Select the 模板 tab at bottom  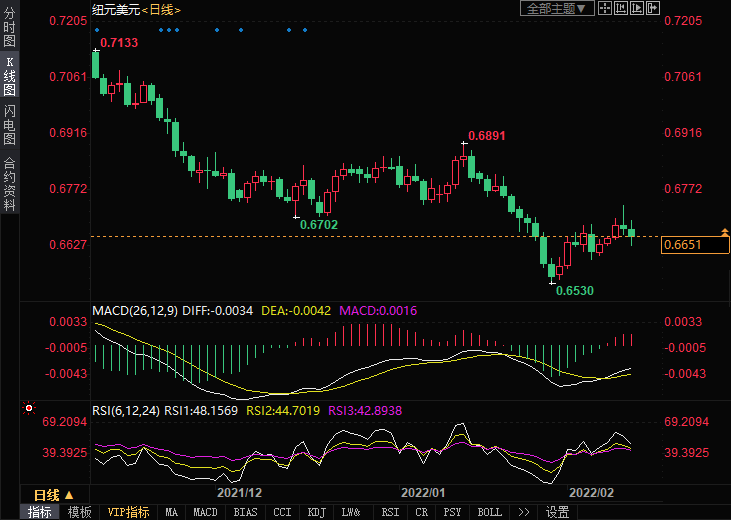(79, 512)
